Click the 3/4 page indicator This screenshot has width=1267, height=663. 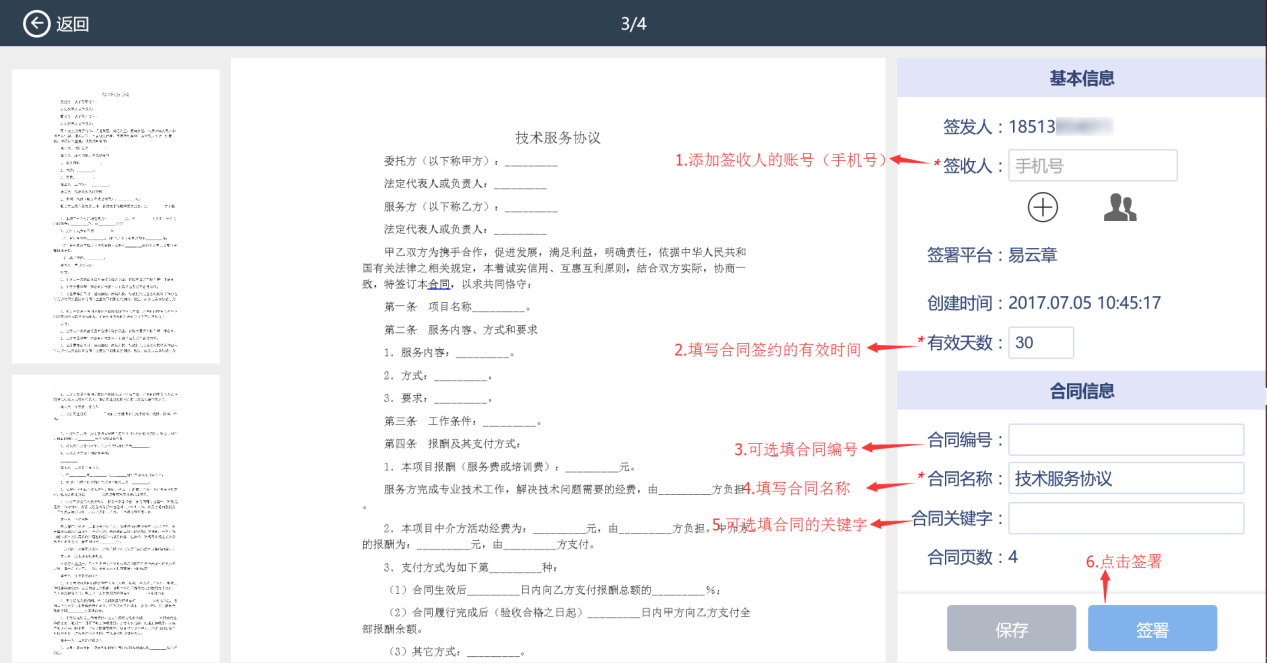coord(633,24)
